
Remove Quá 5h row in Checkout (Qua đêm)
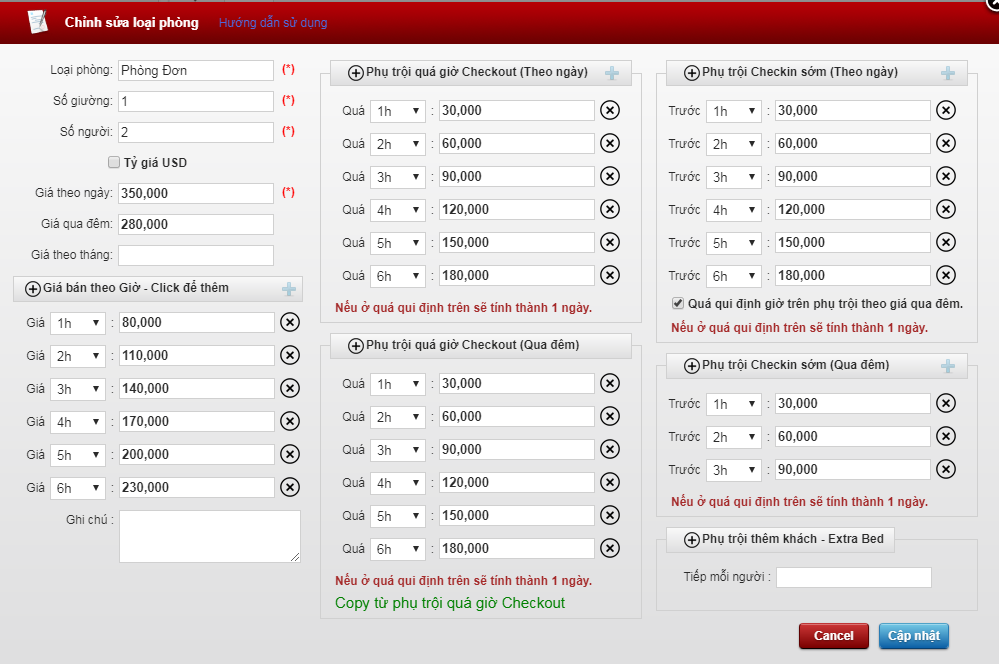click(x=610, y=516)
